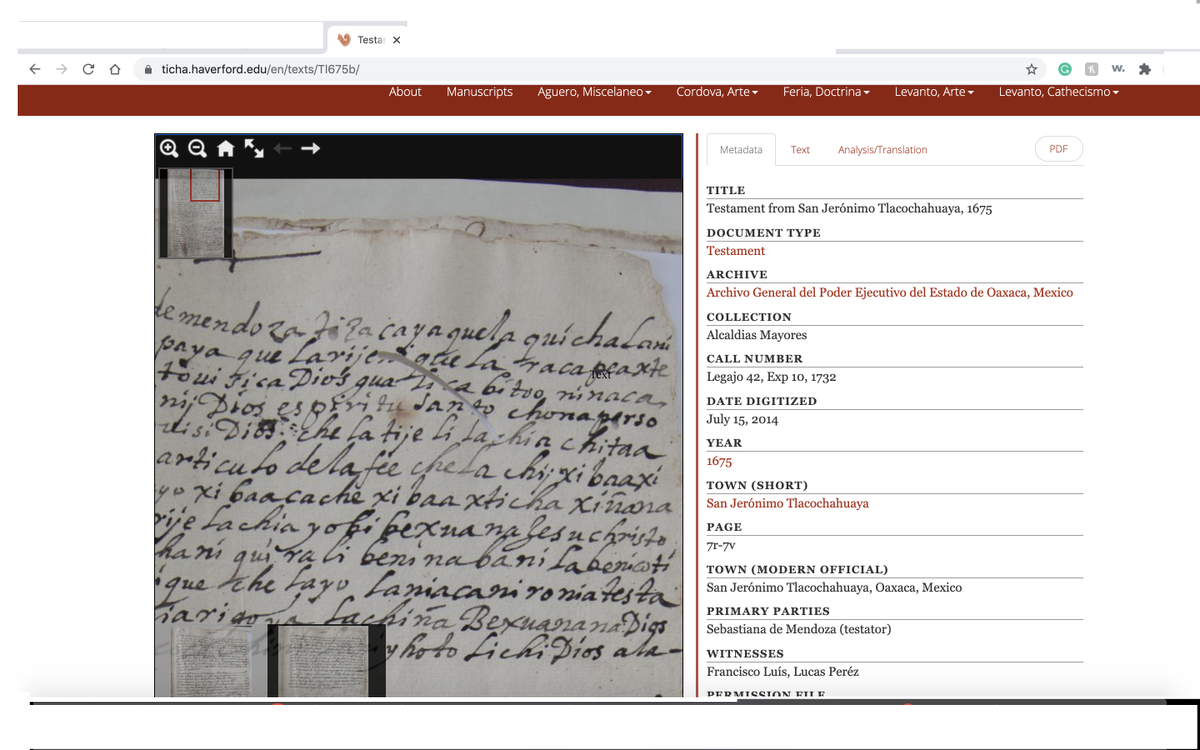Switch to the Analysis/Translation tab
Screen dimensions: 1200x750
tap(882, 150)
